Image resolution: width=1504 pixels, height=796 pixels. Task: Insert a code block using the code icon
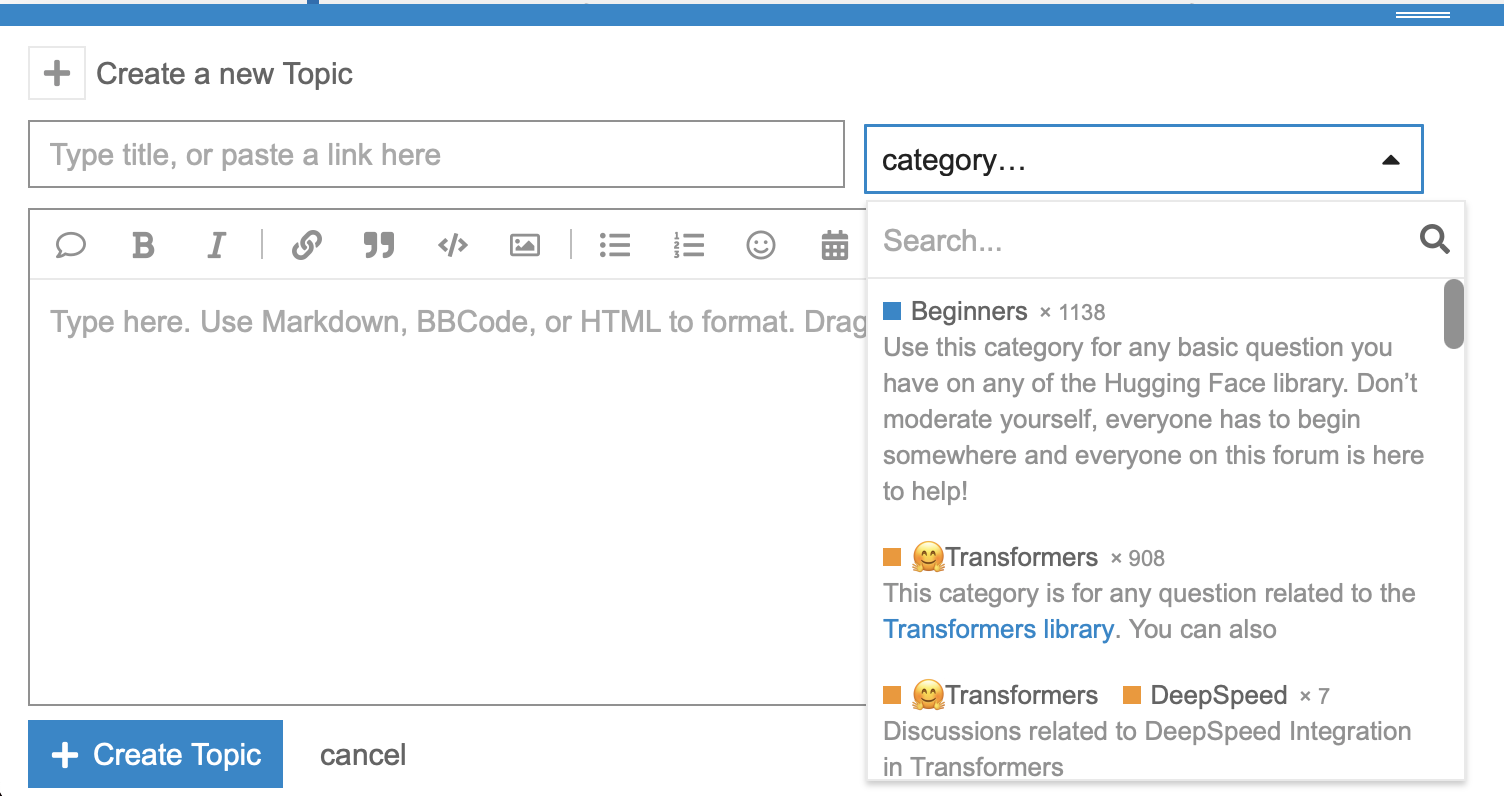[x=452, y=245]
